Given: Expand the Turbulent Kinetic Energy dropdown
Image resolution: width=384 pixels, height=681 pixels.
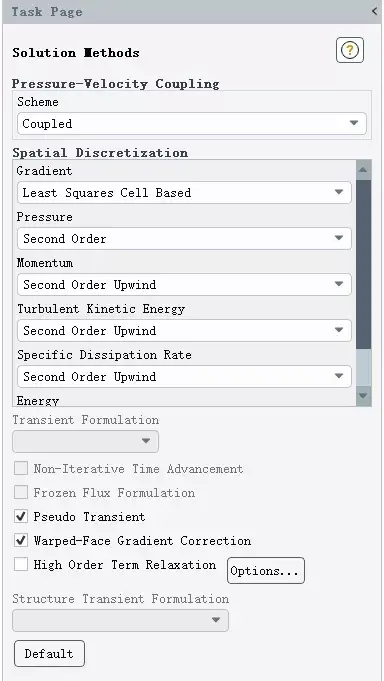Looking at the screenshot, I should click(x=184, y=331).
